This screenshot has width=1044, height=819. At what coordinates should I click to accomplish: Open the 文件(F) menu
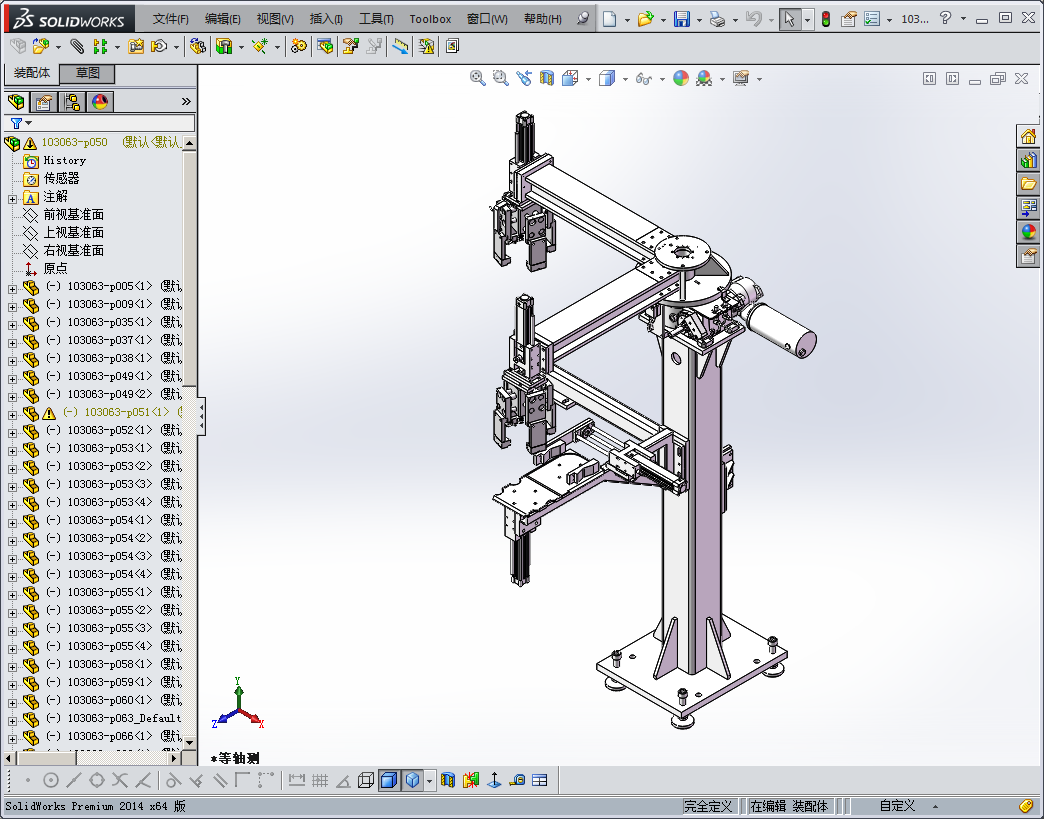[170, 19]
